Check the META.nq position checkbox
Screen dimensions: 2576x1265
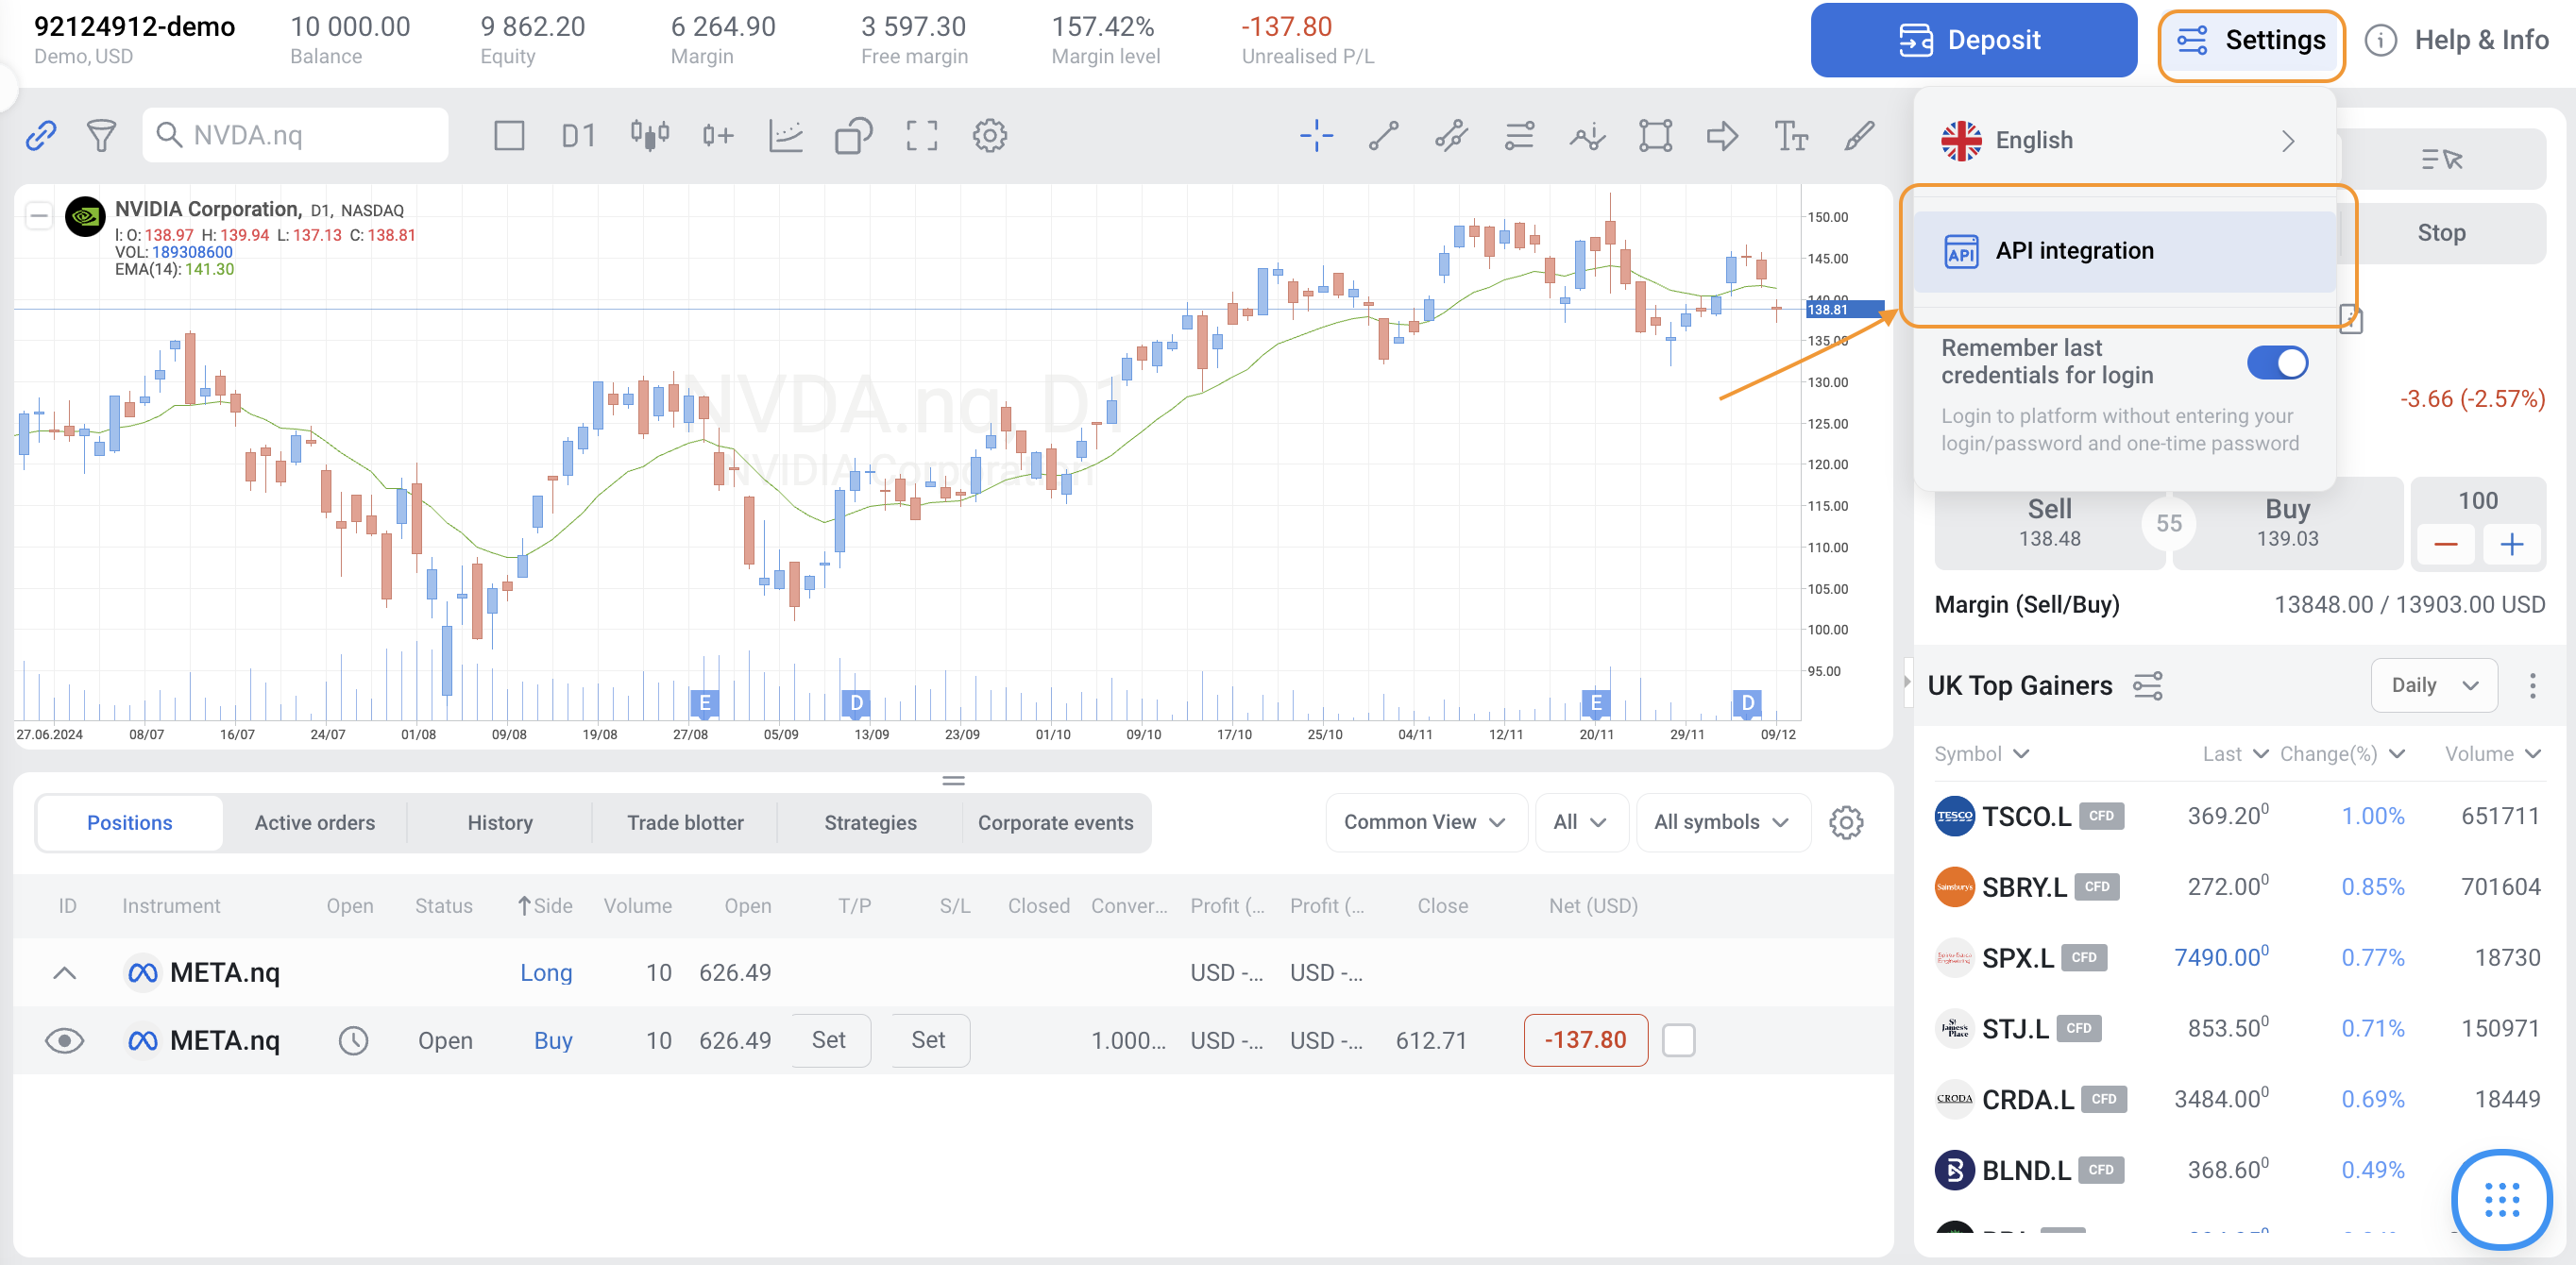tap(1678, 1040)
